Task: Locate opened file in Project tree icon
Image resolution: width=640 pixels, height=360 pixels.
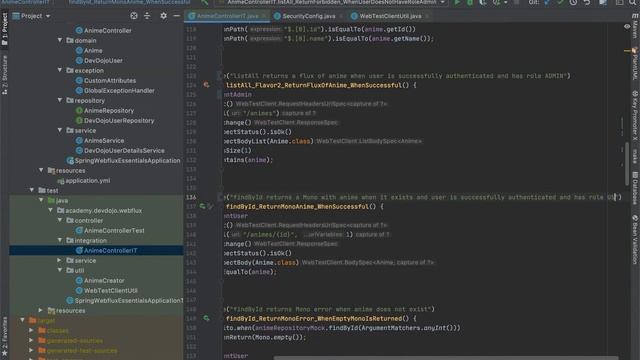Action: coord(134,16)
